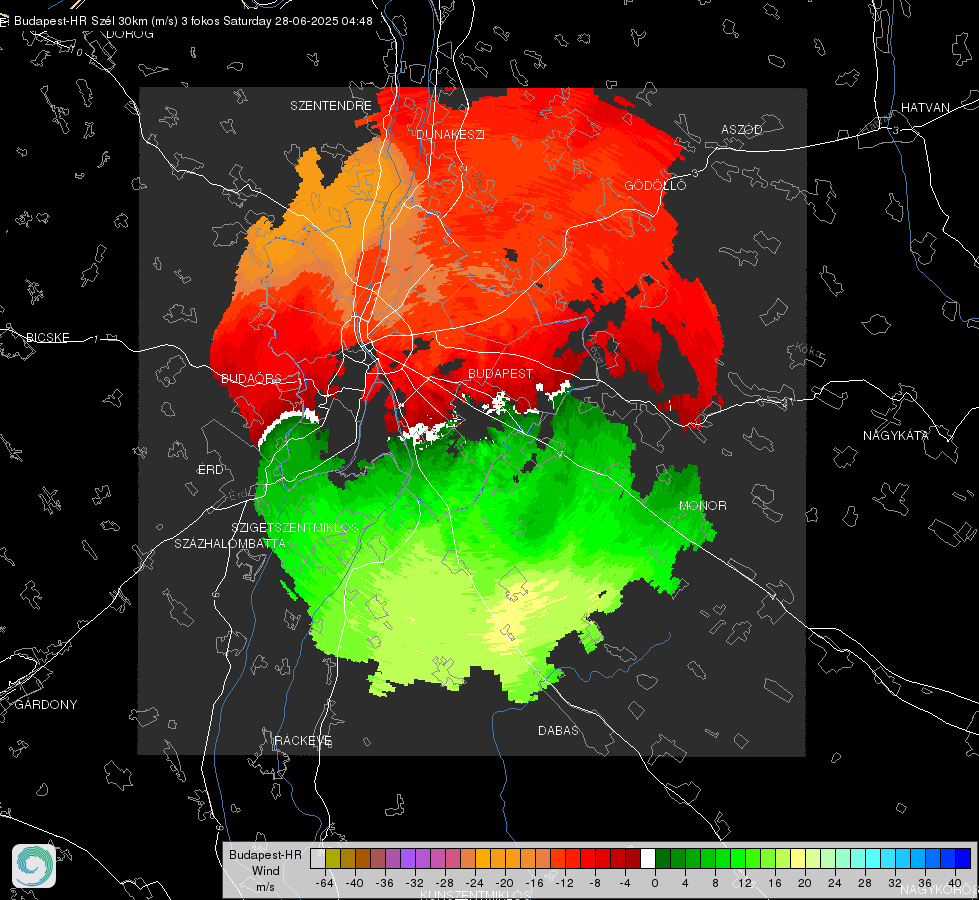Click the DOROG town label

[130, 34]
